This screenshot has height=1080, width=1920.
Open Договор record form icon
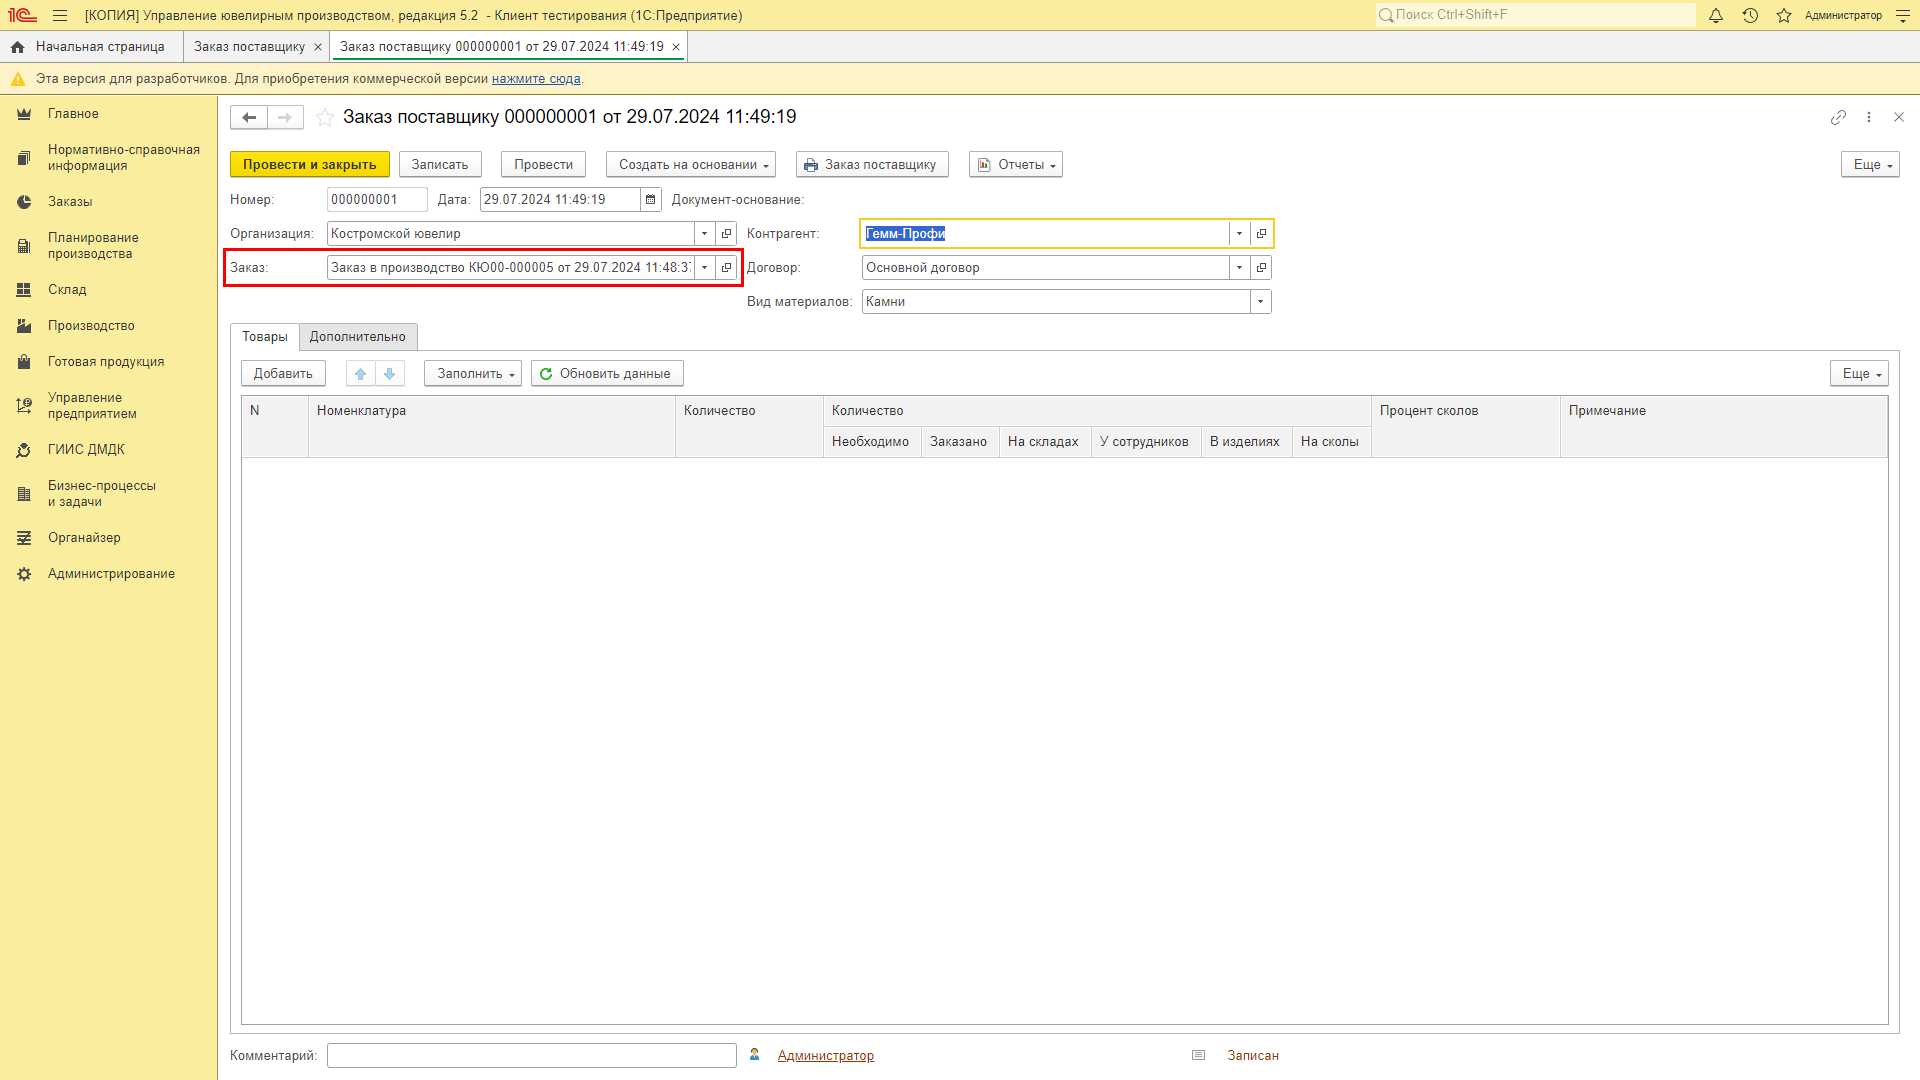click(1261, 268)
